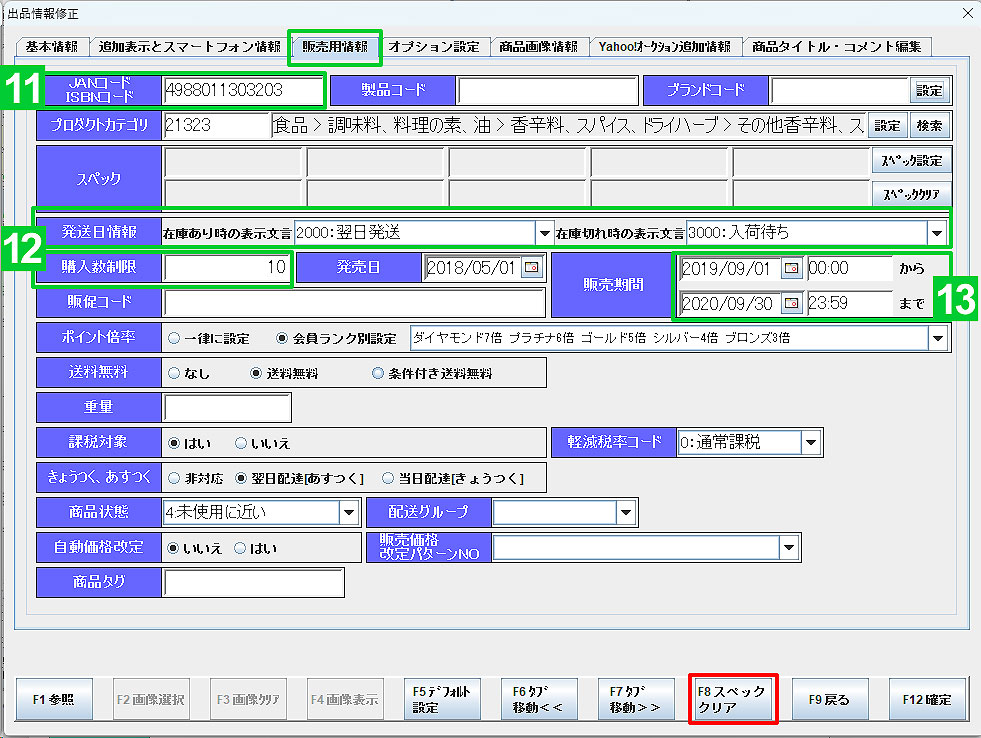Screen dimensions: 981x738
Task: Expand 商品状態 dropdown list
Action: click(349, 513)
